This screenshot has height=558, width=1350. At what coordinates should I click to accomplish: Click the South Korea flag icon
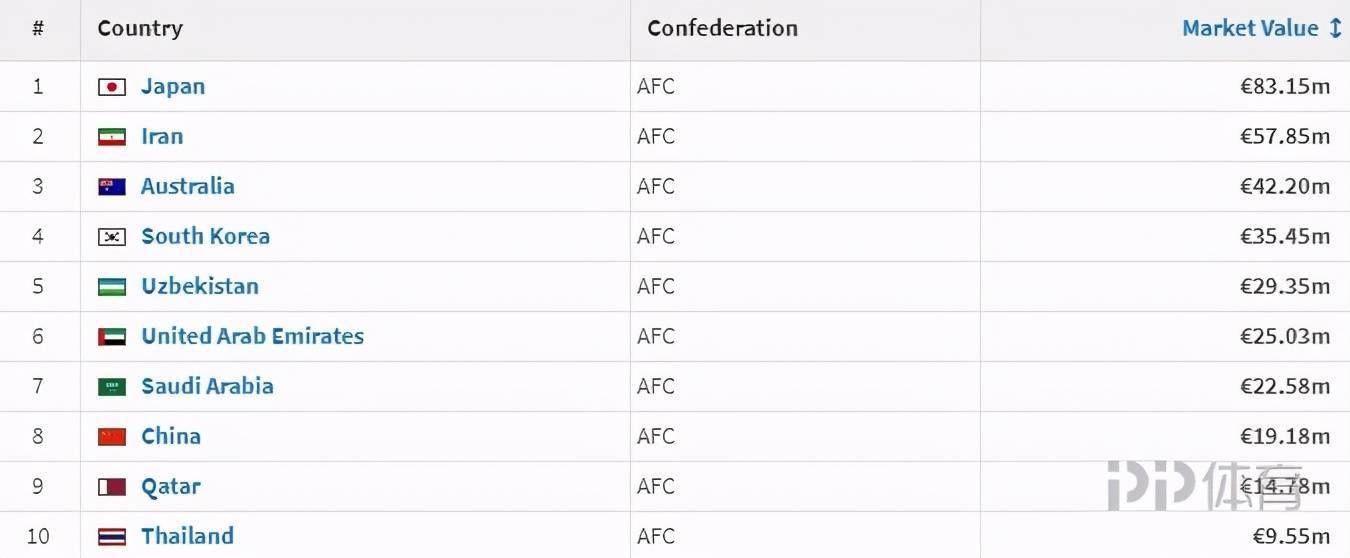112,237
